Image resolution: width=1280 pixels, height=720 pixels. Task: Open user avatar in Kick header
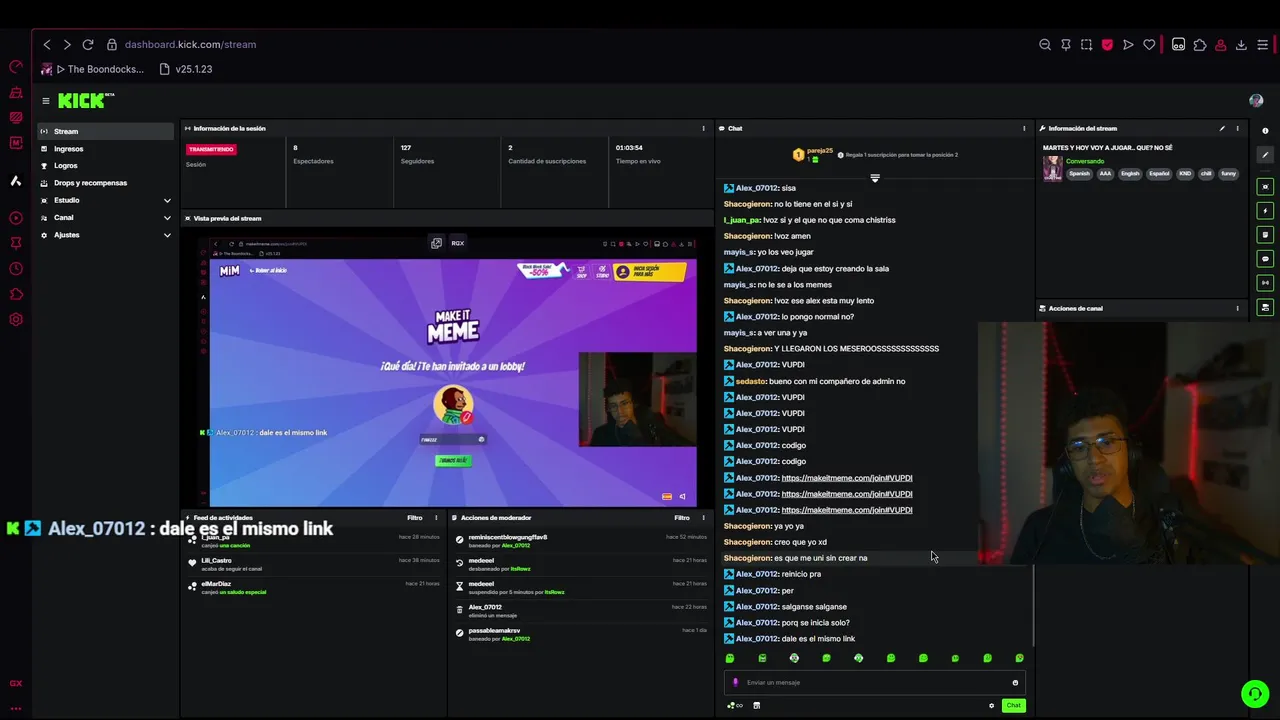[x=1256, y=101]
